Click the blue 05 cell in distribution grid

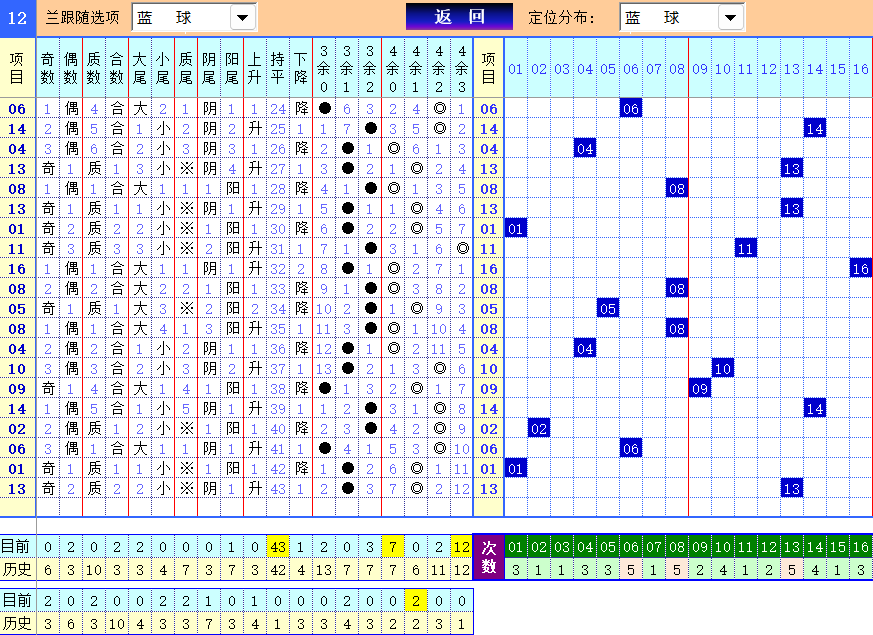[607, 309]
